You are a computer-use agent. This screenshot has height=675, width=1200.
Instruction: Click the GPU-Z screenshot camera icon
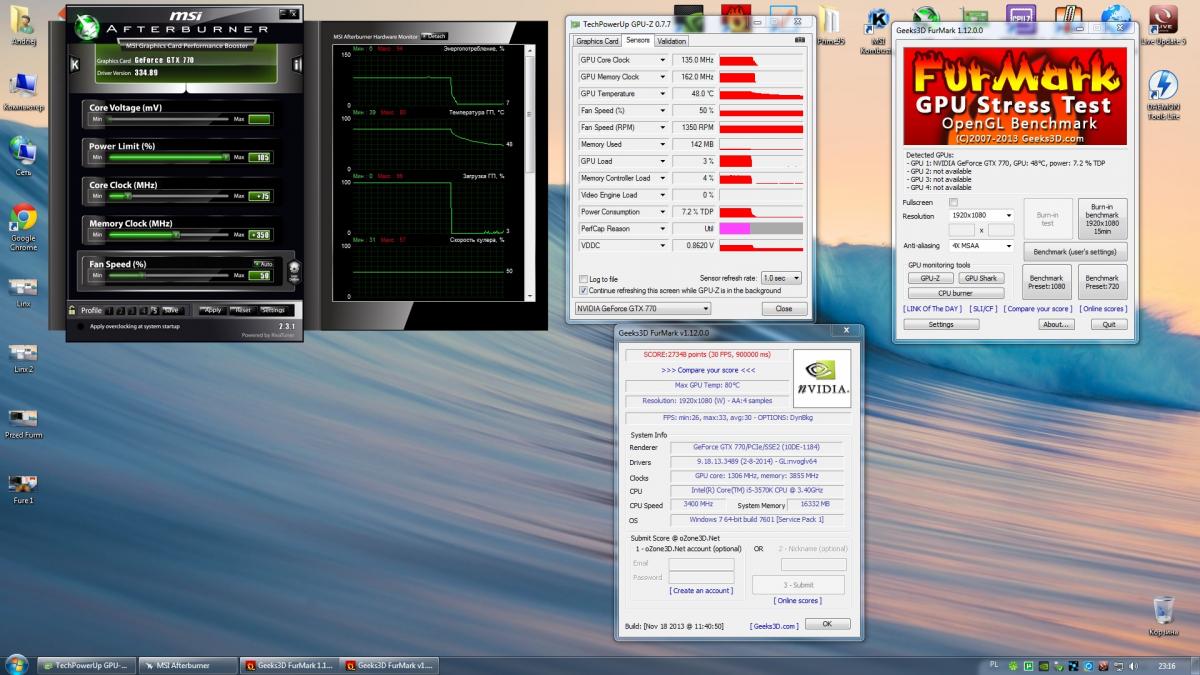798,41
